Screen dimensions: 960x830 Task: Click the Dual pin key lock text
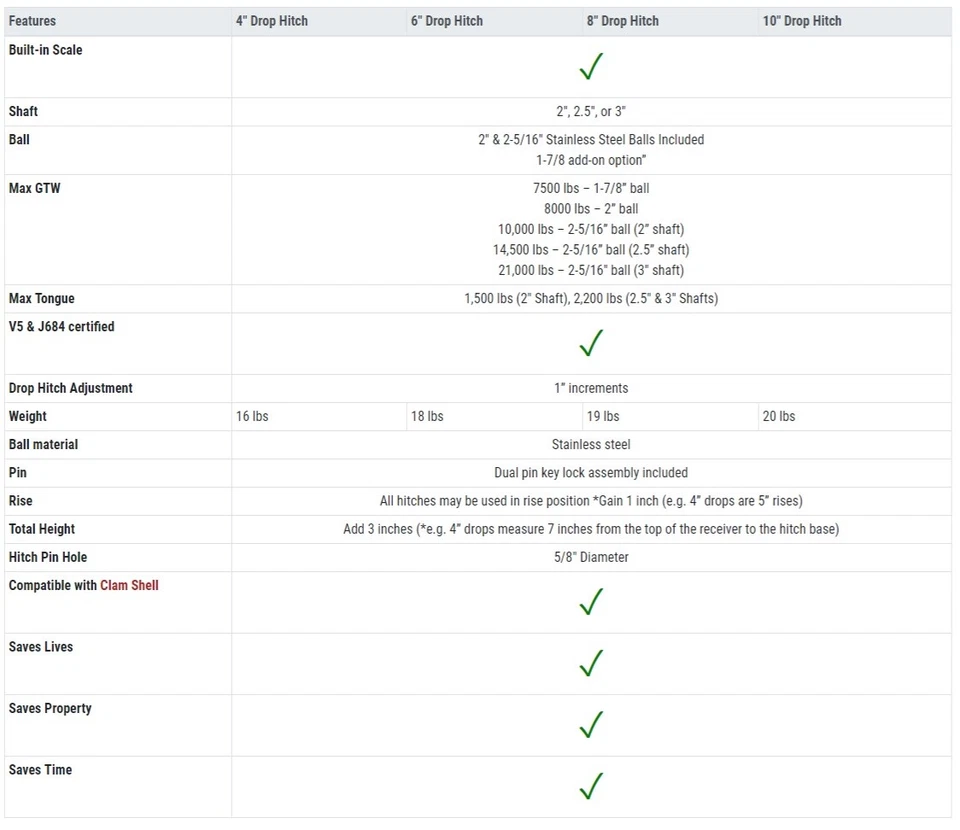tap(591, 472)
